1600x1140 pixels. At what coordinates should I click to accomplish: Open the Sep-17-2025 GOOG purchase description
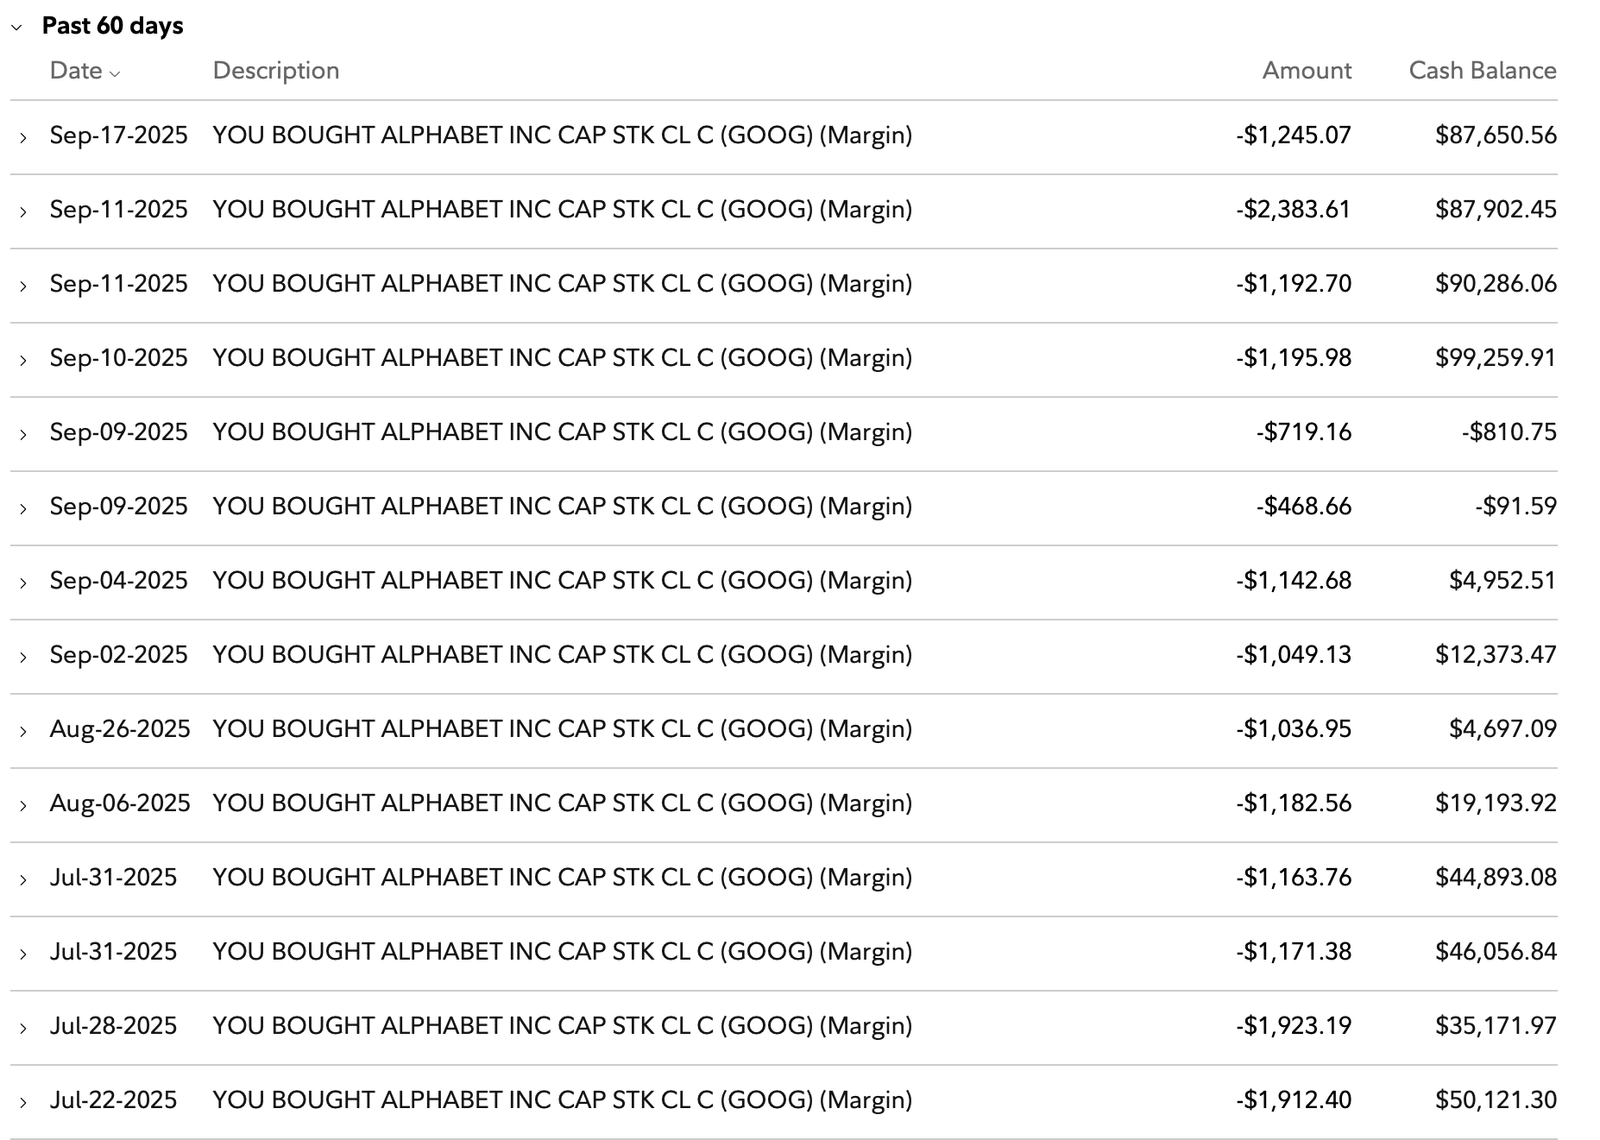pyautogui.click(x=562, y=135)
